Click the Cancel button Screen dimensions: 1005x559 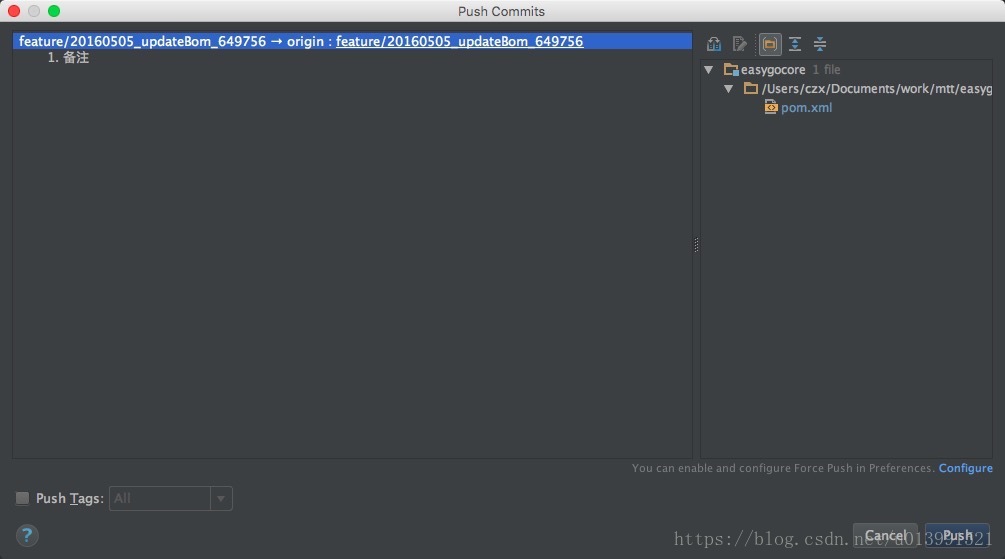click(885, 535)
